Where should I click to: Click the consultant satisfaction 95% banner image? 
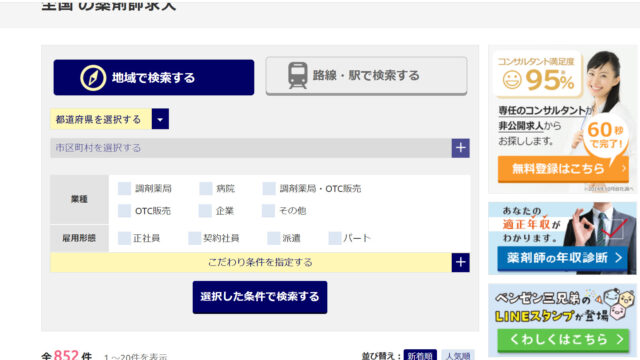(562, 119)
